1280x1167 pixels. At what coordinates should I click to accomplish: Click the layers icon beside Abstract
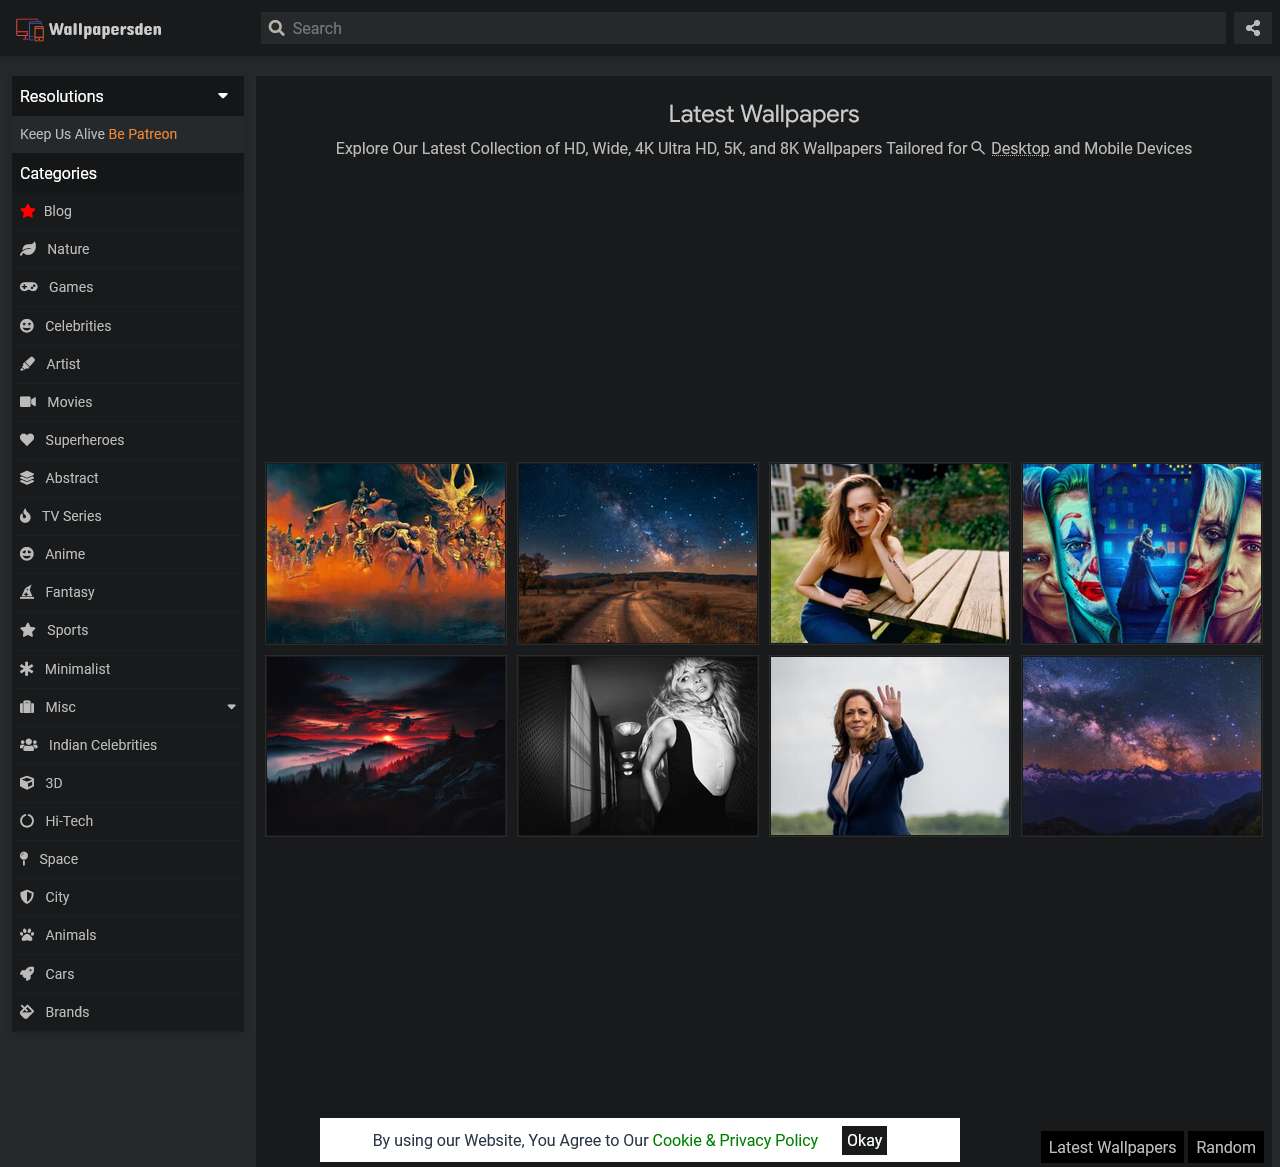coord(27,478)
